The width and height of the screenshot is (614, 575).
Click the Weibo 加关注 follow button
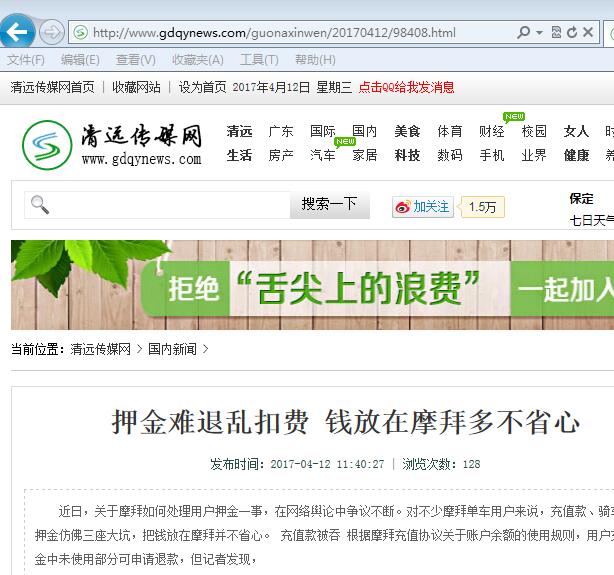pos(423,207)
